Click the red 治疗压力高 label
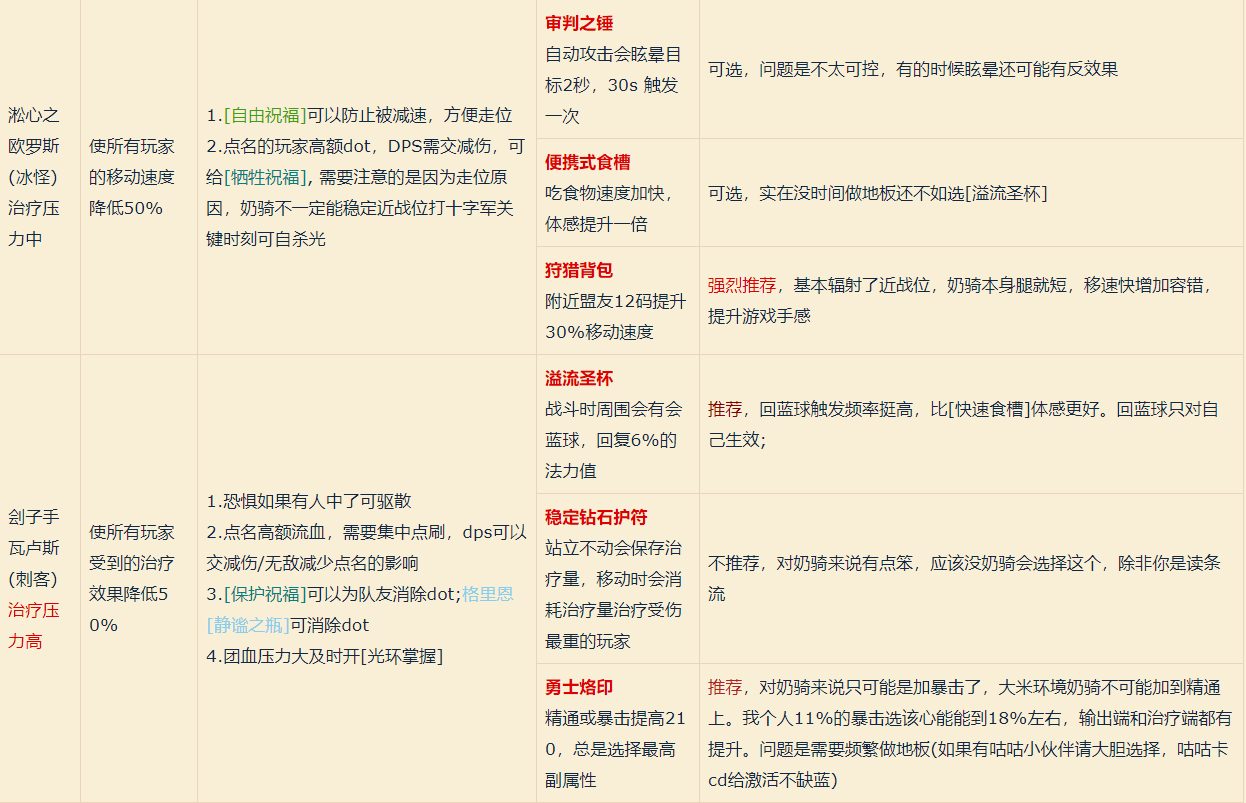This screenshot has height=803, width=1246. [34, 625]
